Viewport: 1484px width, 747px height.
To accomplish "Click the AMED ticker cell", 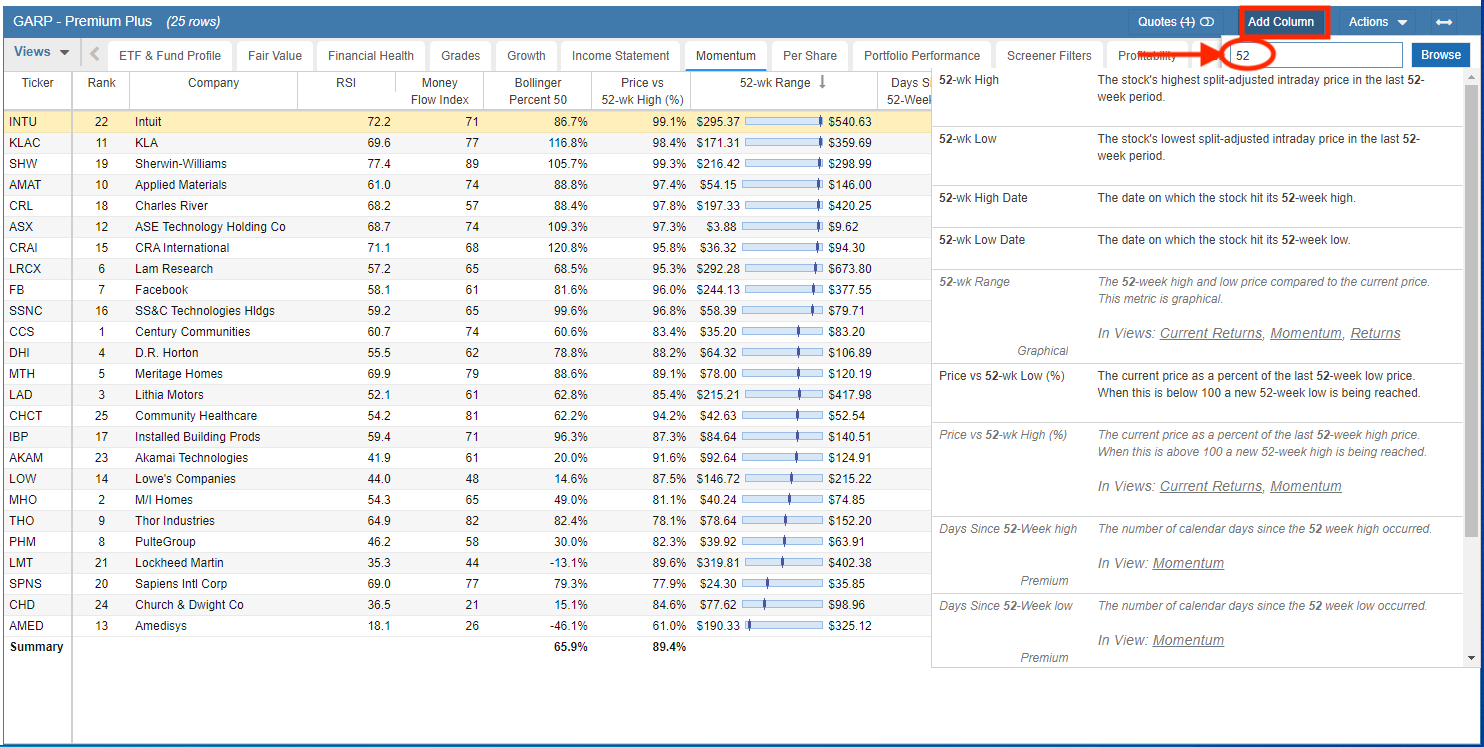I will (26, 626).
